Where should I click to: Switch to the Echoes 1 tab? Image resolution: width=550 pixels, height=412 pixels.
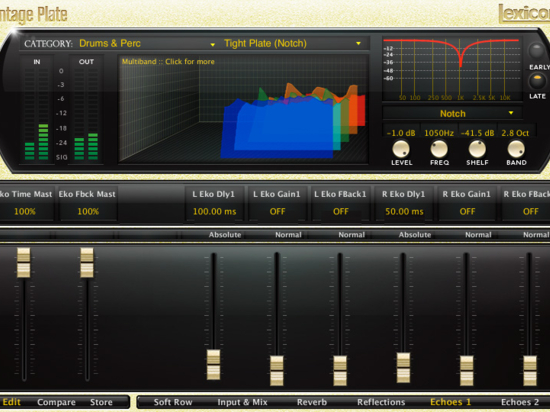pyautogui.click(x=450, y=402)
